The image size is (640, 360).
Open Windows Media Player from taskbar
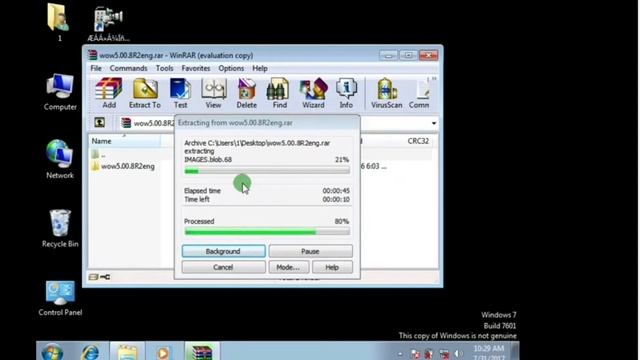click(x=163, y=353)
